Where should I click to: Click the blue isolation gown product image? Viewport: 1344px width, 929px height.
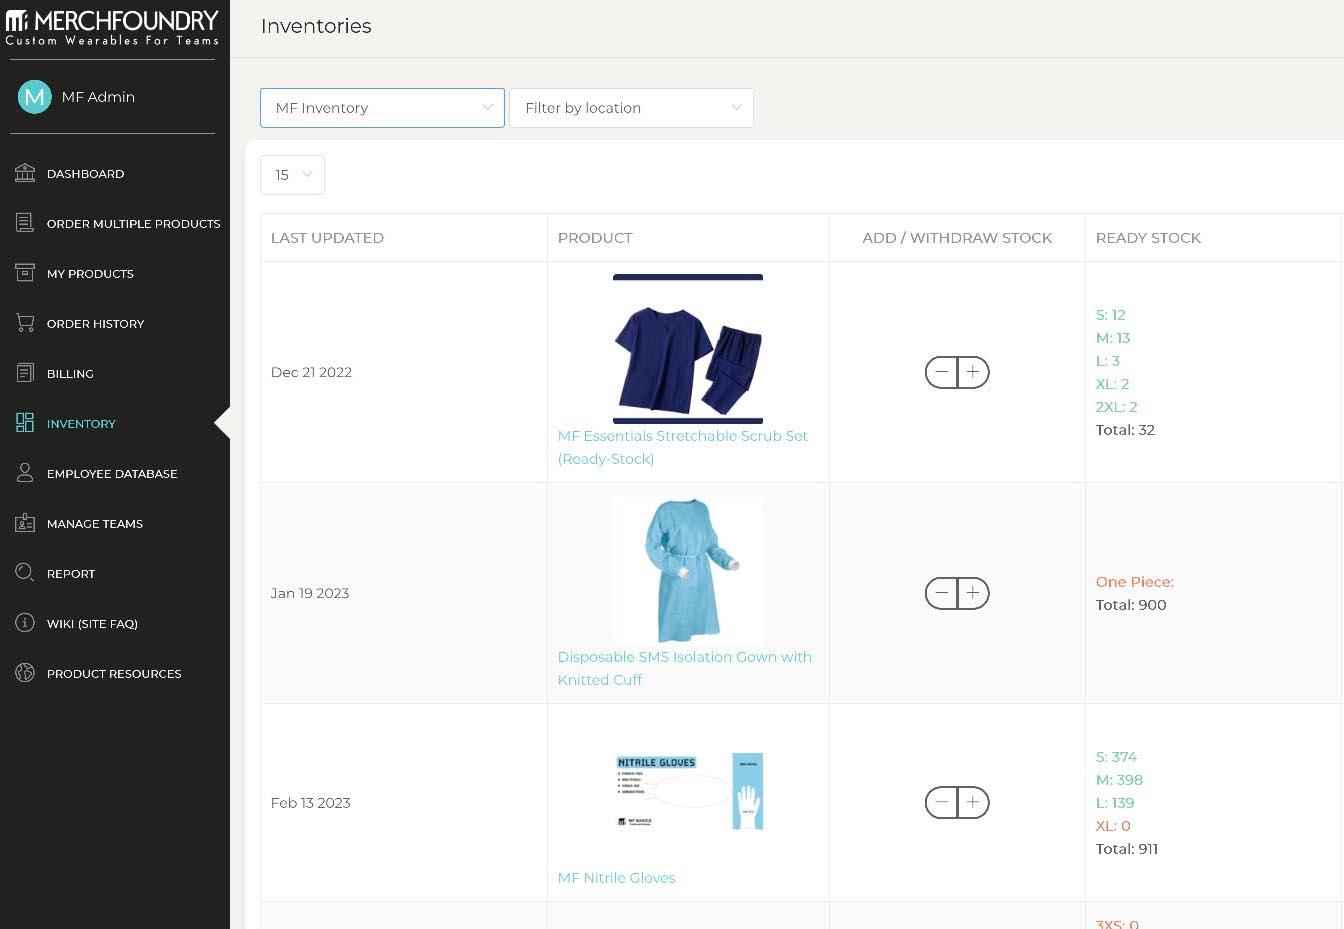(x=688, y=570)
